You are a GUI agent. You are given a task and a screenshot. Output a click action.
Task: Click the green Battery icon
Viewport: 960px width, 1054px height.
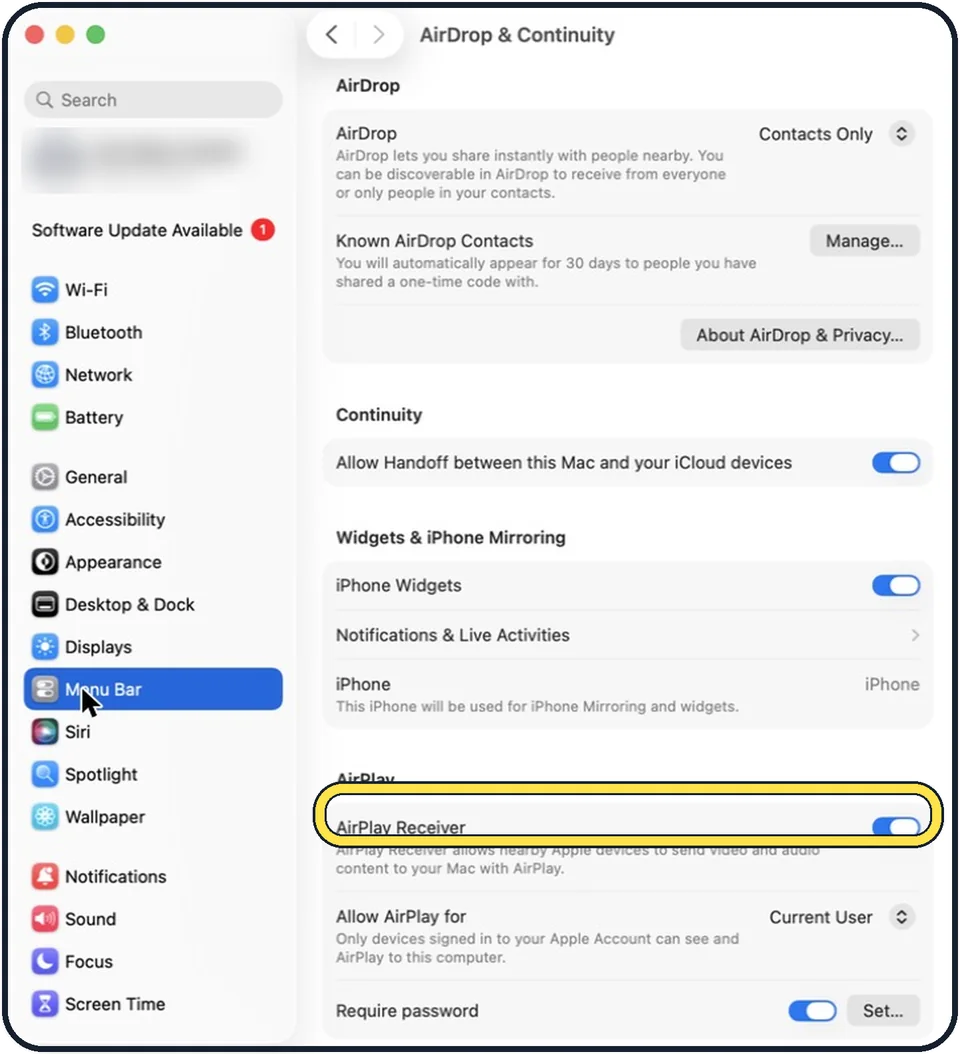45,417
